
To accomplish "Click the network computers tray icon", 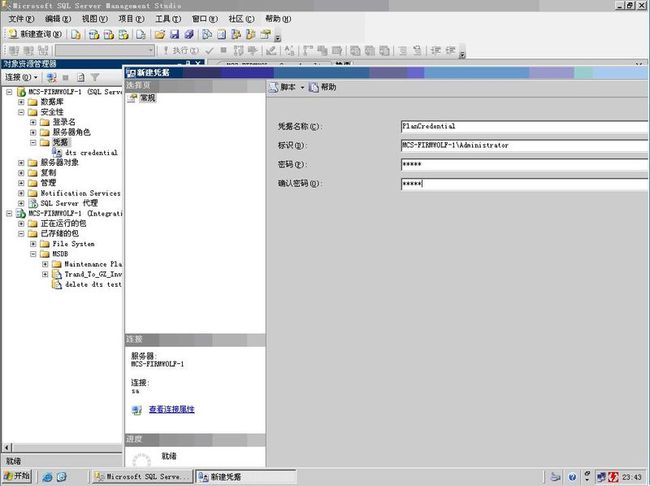I will (x=601, y=477).
